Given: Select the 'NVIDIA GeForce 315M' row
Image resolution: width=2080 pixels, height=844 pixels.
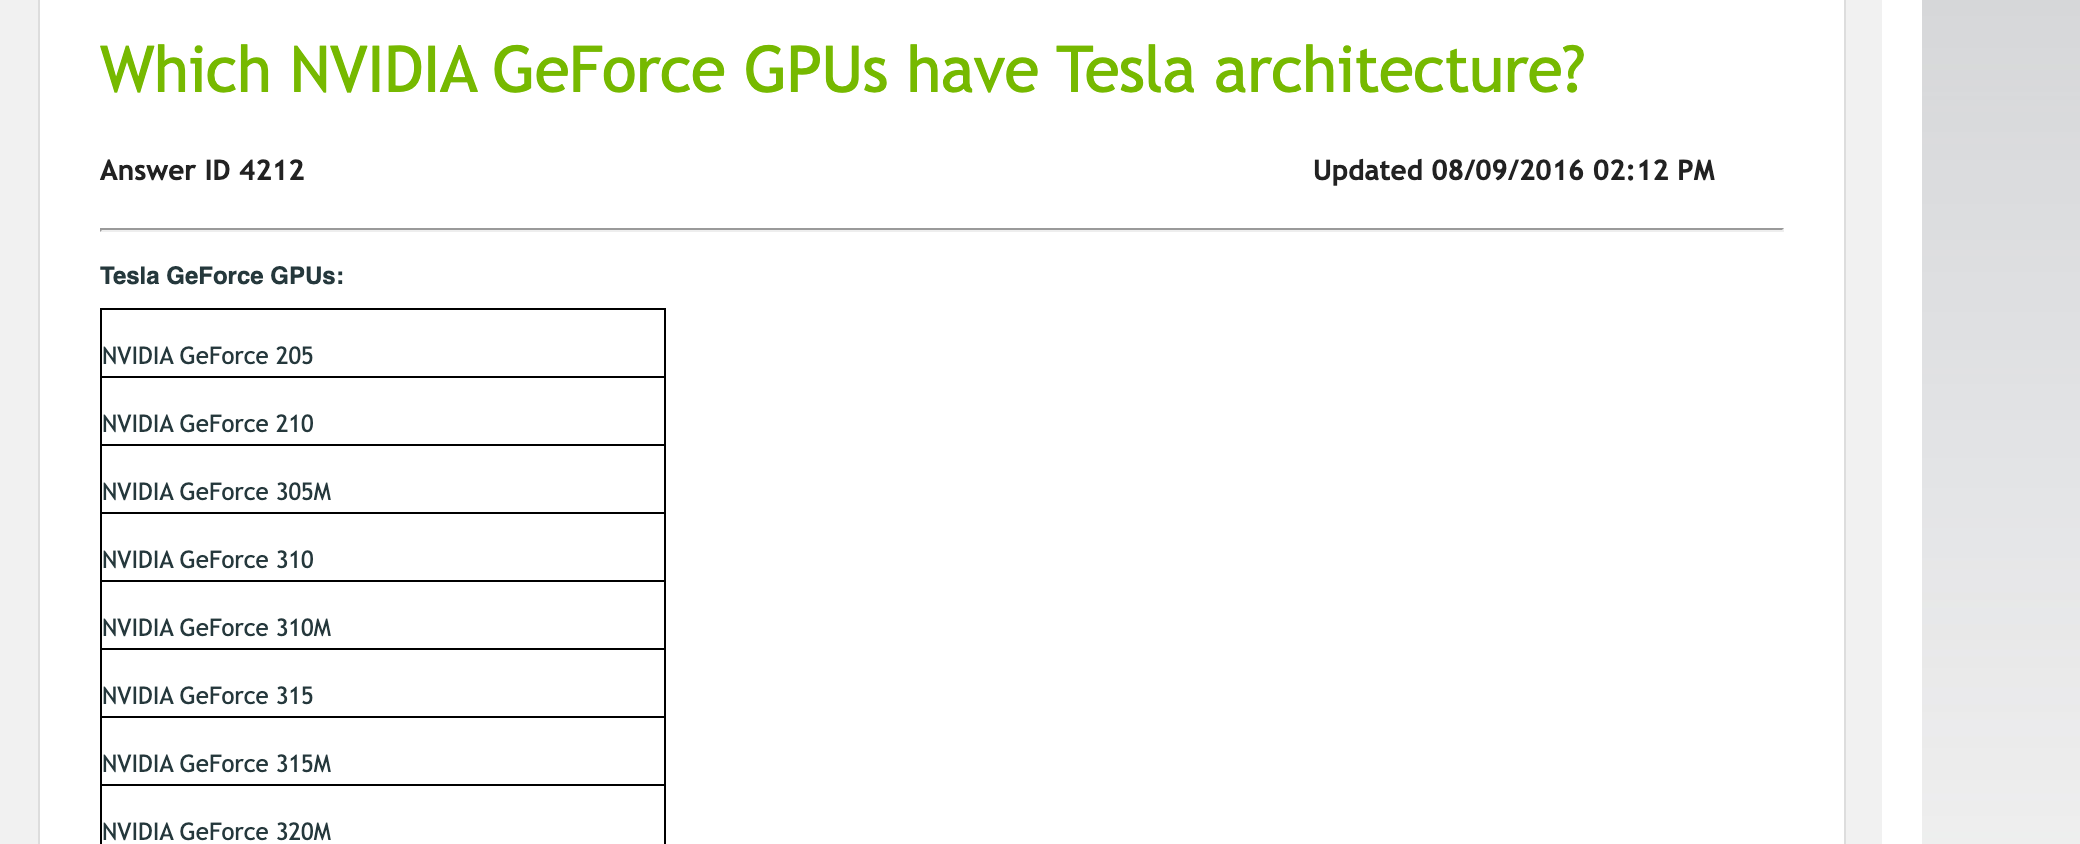Looking at the screenshot, I should click(383, 752).
